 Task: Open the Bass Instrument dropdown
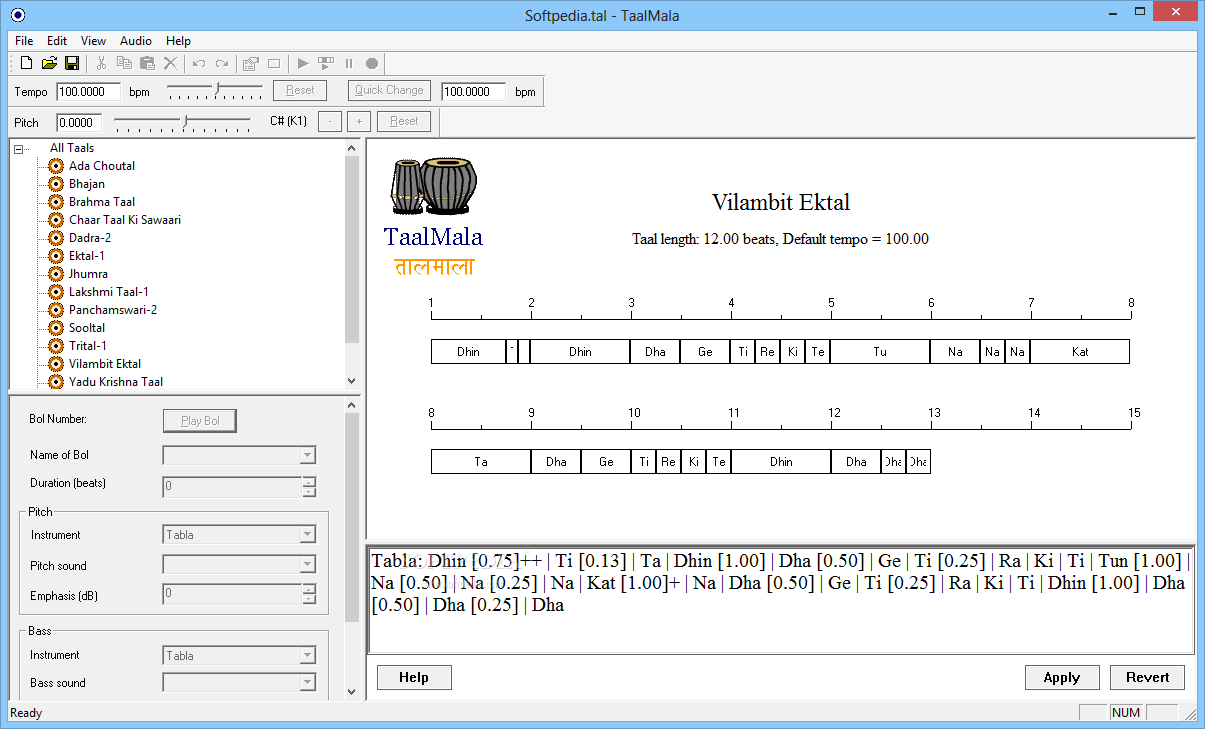click(x=307, y=656)
